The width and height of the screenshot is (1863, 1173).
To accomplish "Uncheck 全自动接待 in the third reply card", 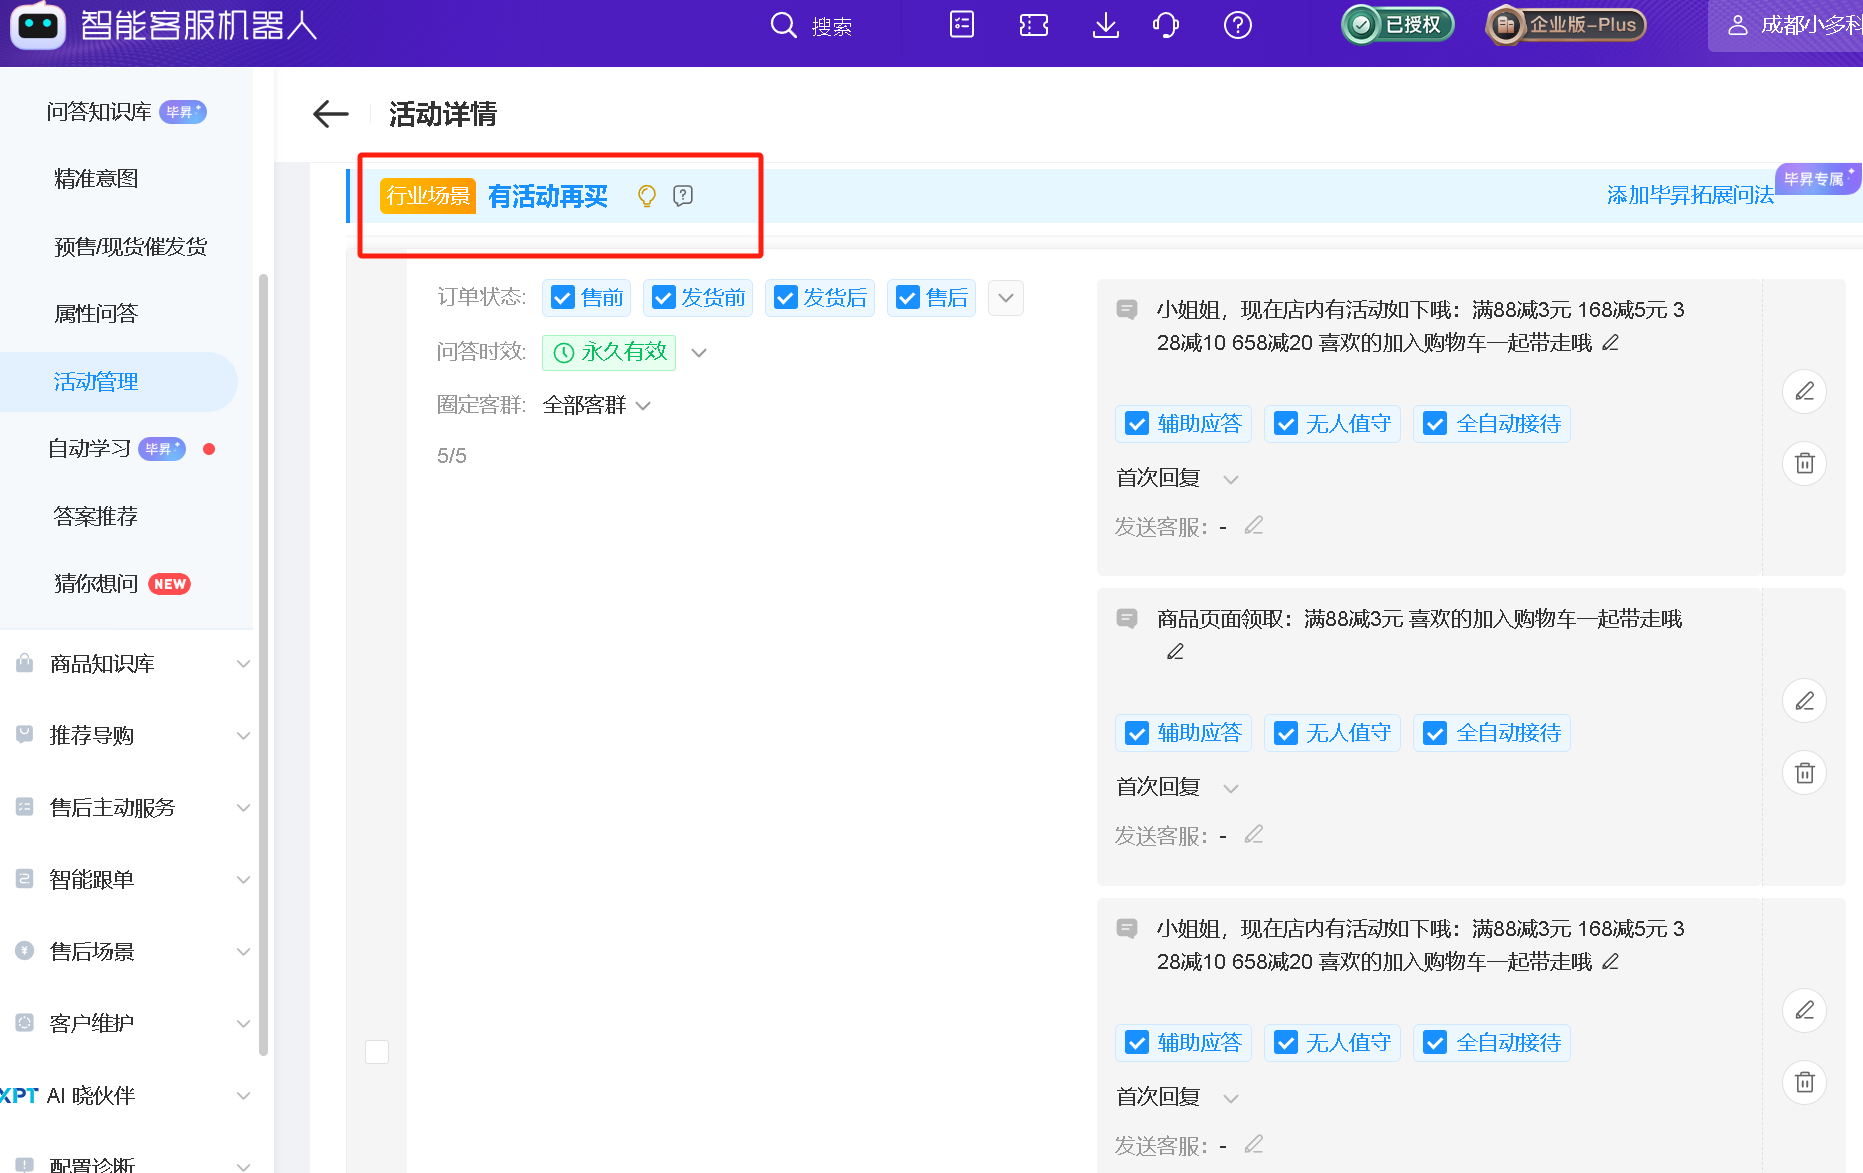I will click(1435, 1043).
